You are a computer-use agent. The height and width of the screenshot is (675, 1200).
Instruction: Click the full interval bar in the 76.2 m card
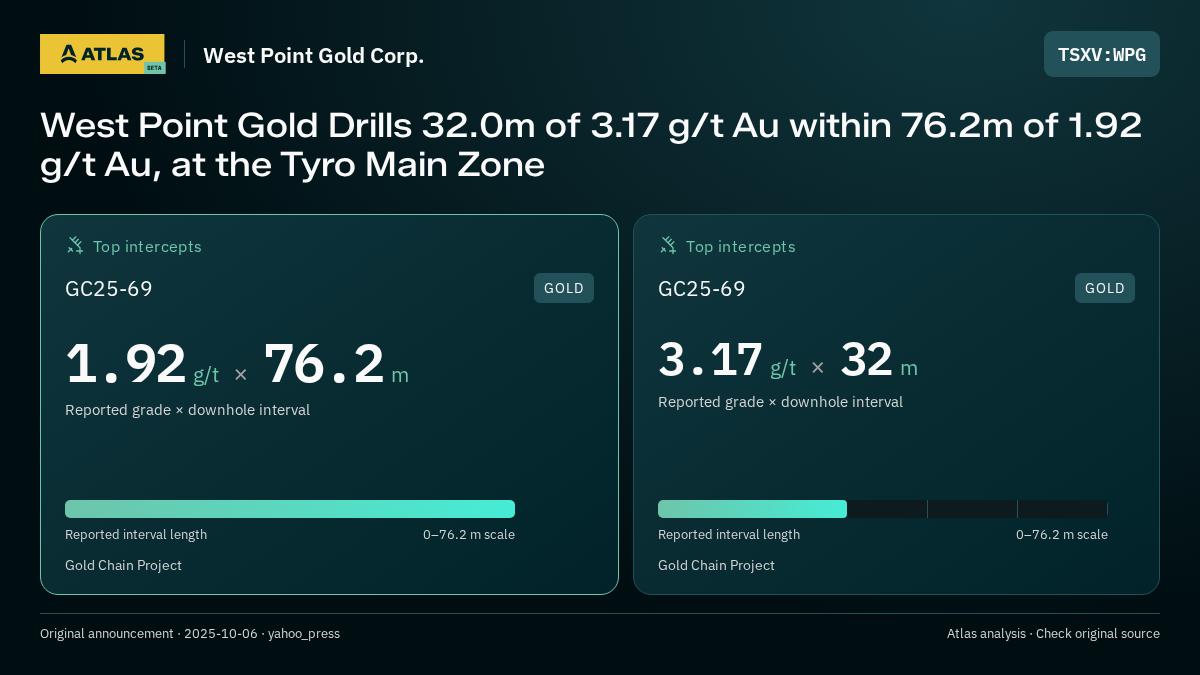pyautogui.click(x=290, y=509)
